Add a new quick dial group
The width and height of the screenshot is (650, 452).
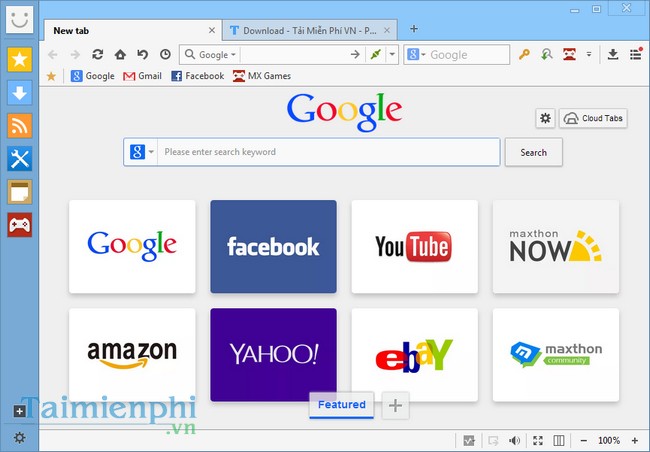[395, 405]
